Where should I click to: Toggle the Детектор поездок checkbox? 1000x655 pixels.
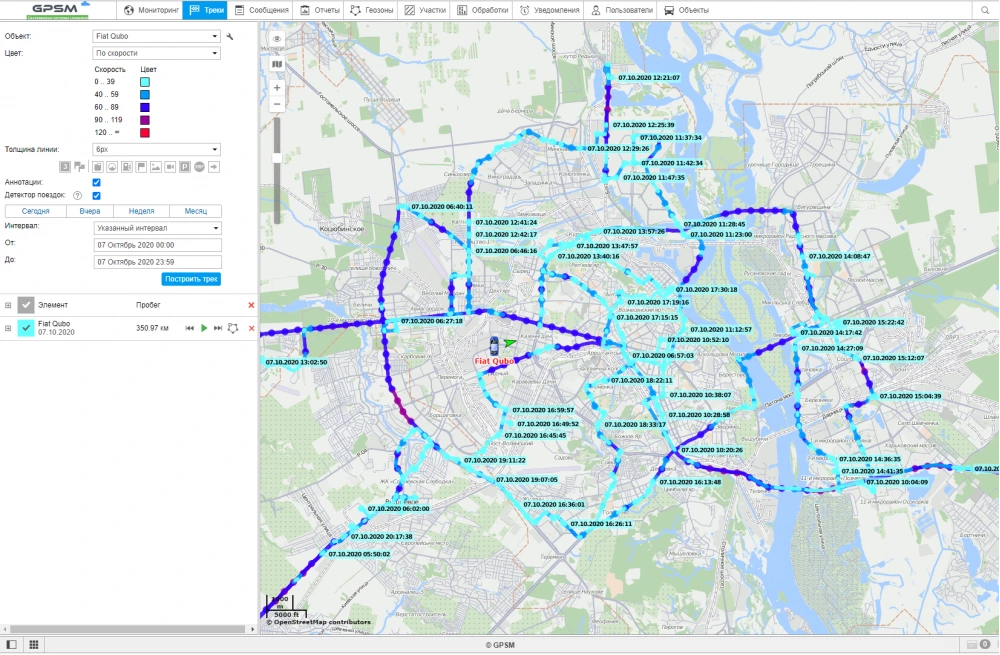pos(96,196)
